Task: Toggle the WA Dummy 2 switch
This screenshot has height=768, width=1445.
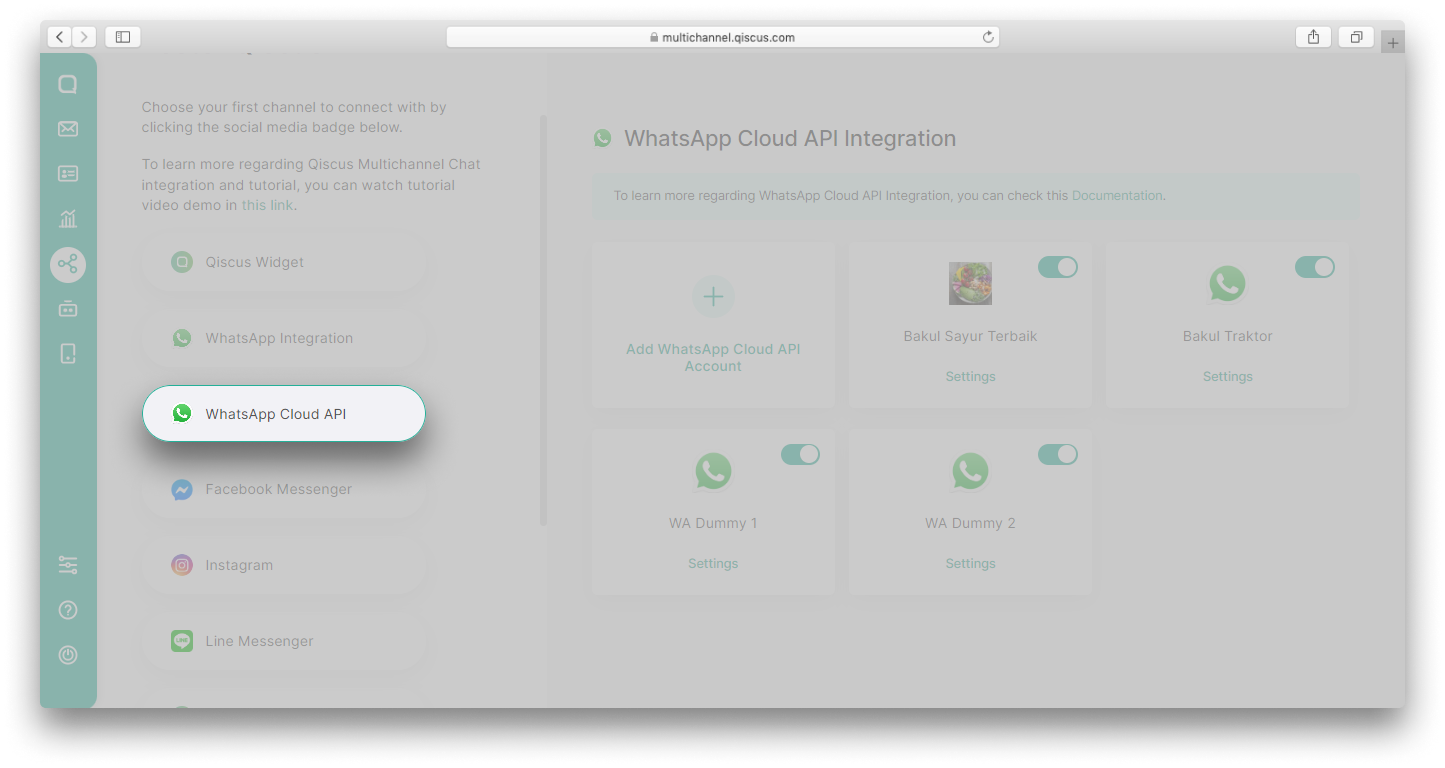Action: pos(1057,455)
